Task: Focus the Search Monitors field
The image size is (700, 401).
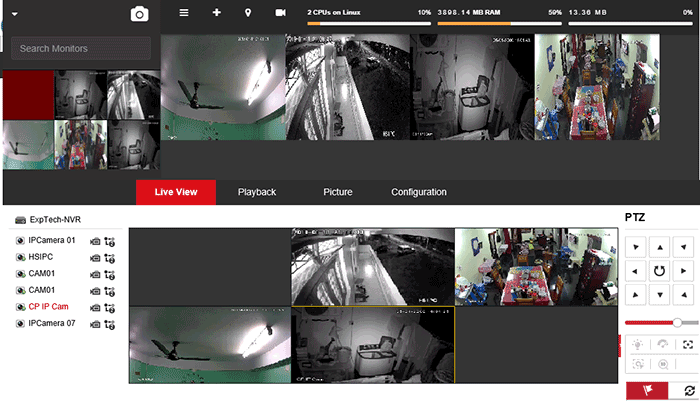Action: point(81,48)
